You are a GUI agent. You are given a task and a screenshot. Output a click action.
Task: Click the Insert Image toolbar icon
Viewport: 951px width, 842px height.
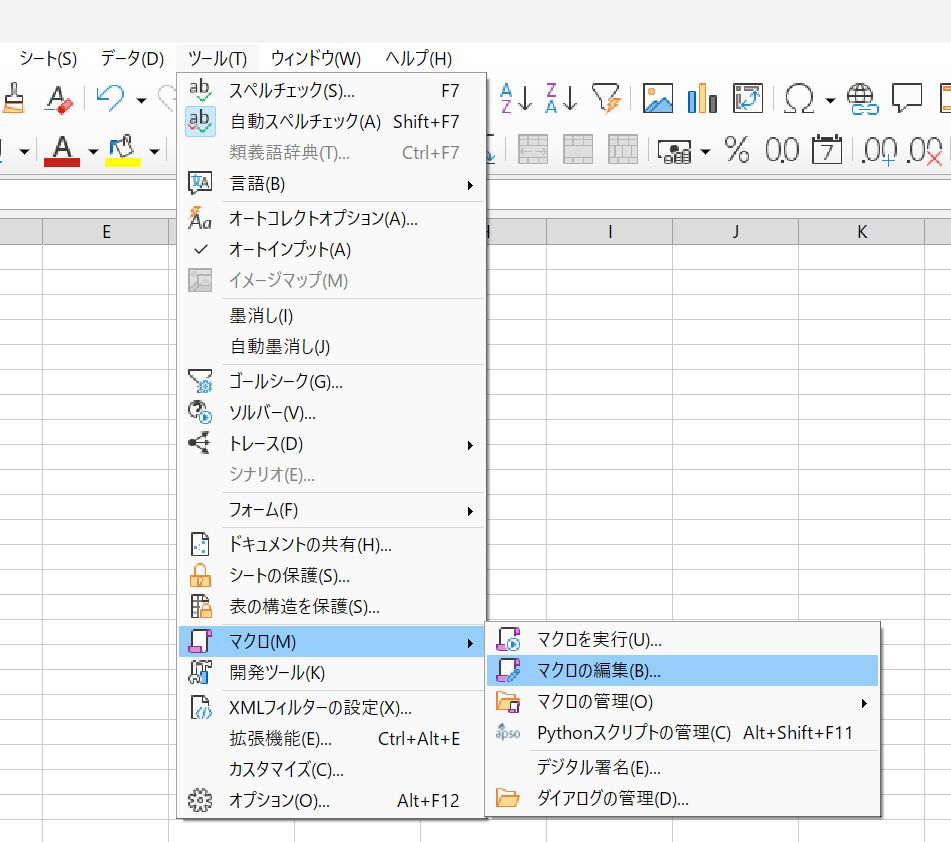coord(657,98)
